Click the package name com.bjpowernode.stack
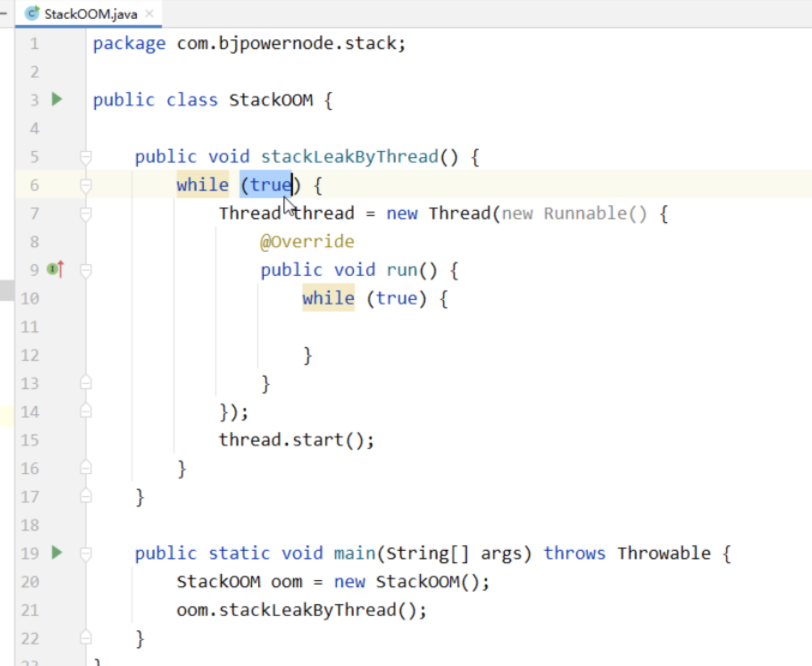The height and width of the screenshot is (666, 812). tap(286, 44)
